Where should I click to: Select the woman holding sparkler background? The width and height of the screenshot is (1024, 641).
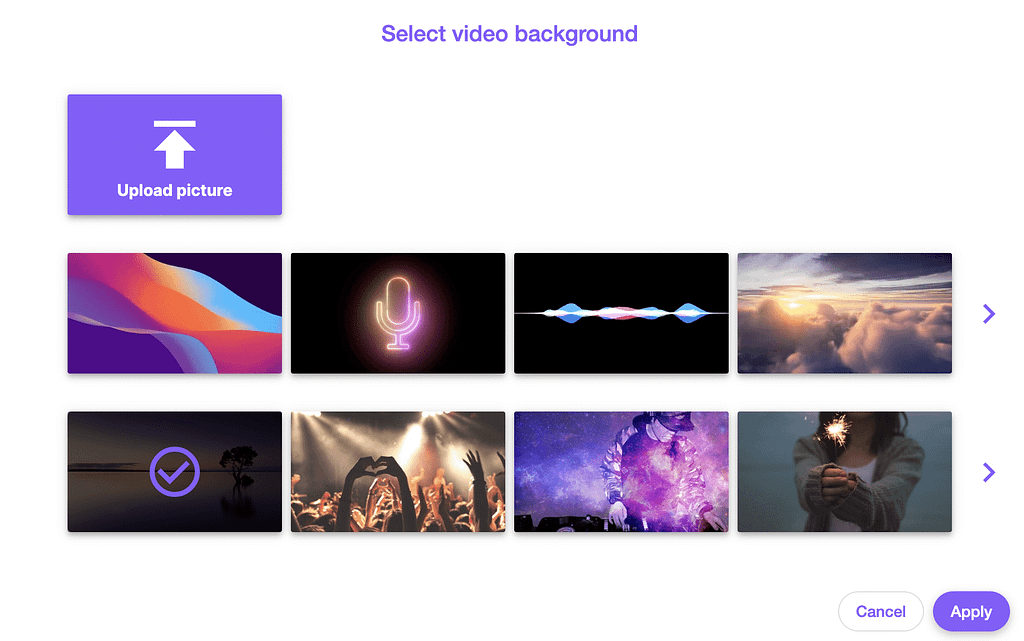[x=844, y=472]
